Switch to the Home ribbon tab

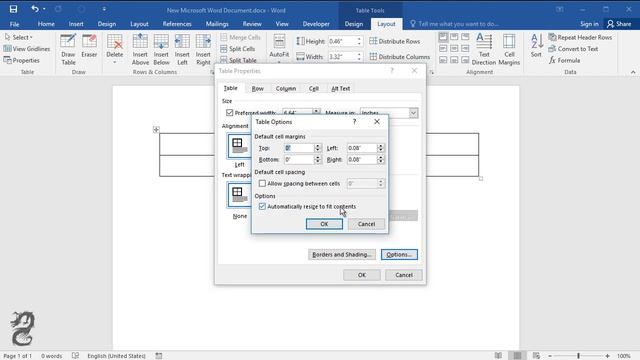click(46, 24)
